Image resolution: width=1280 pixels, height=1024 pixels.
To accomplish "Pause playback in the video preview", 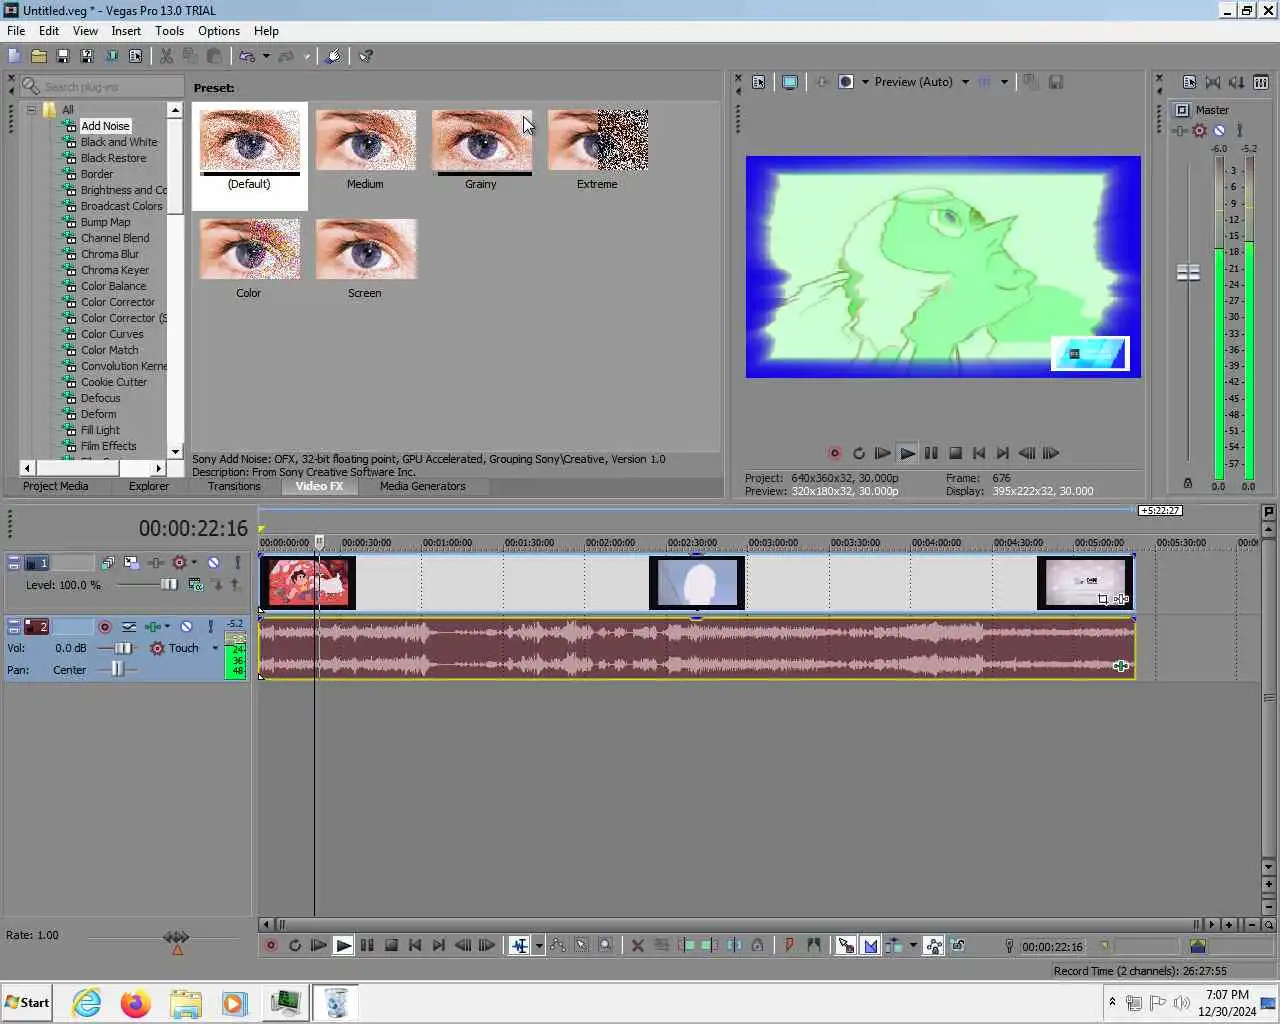I will point(931,453).
